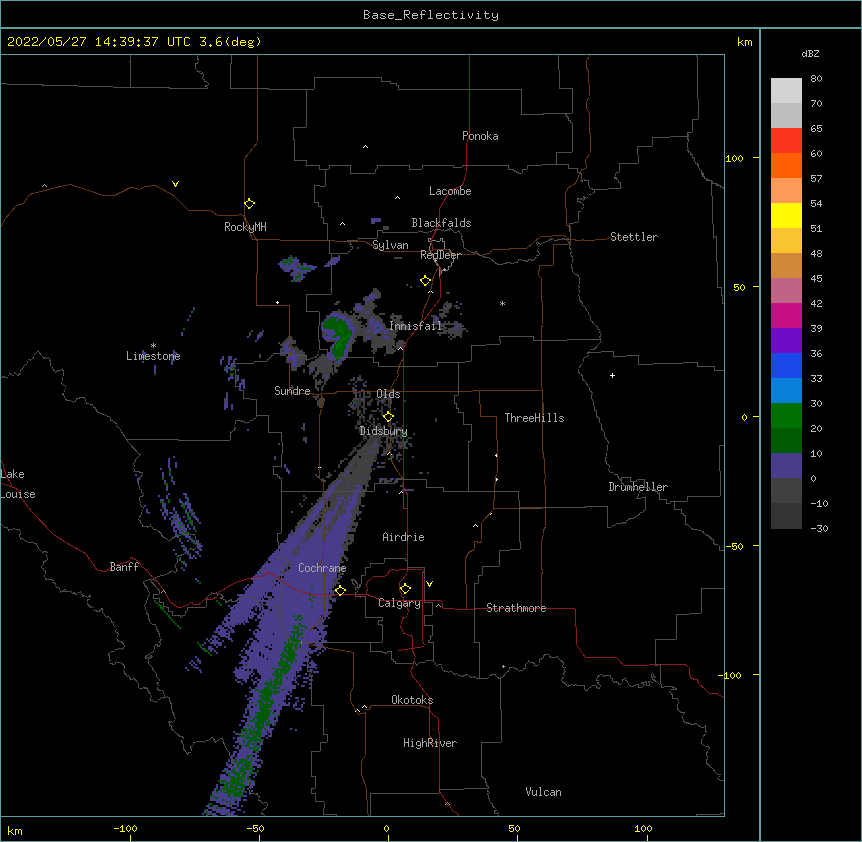This screenshot has height=842, width=862.
Task: Select the 80 dBZ white color swatch
Action: pos(786,91)
